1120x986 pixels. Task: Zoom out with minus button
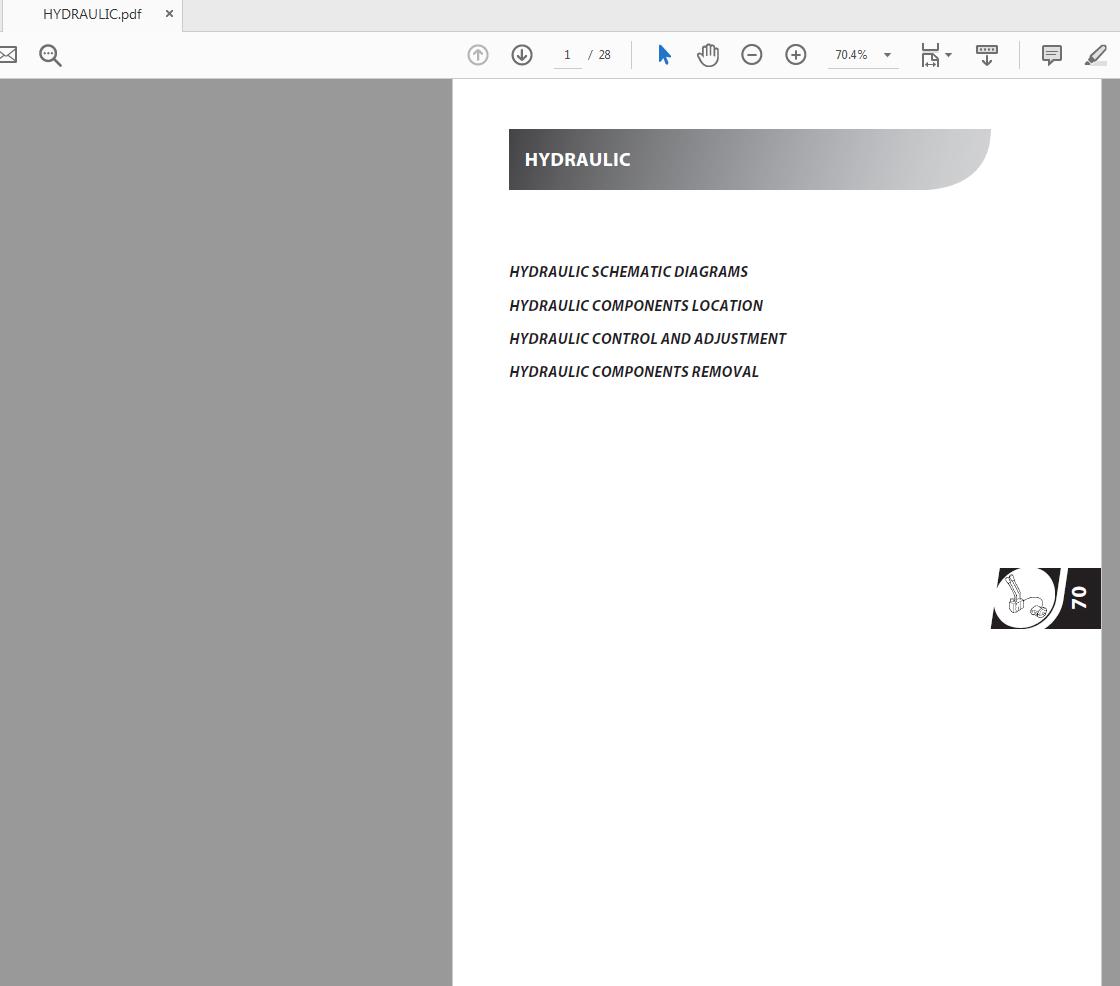pos(751,55)
